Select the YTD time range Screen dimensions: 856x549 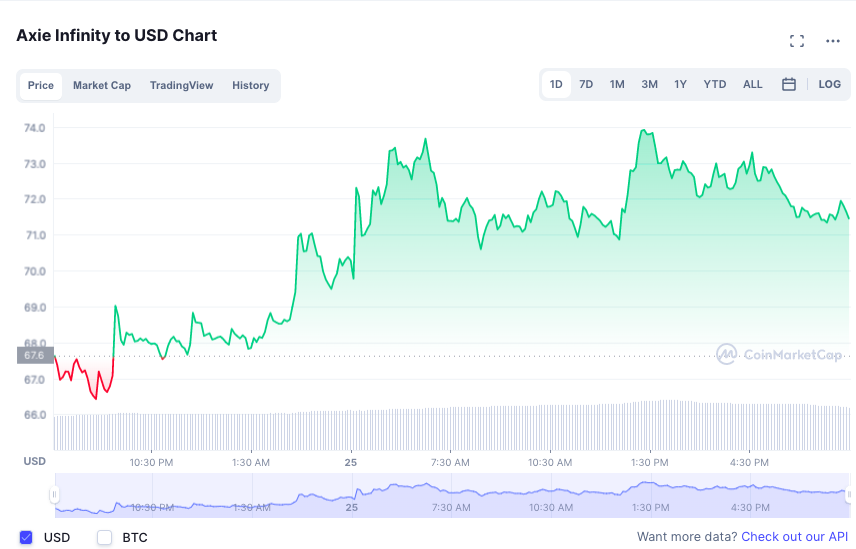pyautogui.click(x=715, y=85)
